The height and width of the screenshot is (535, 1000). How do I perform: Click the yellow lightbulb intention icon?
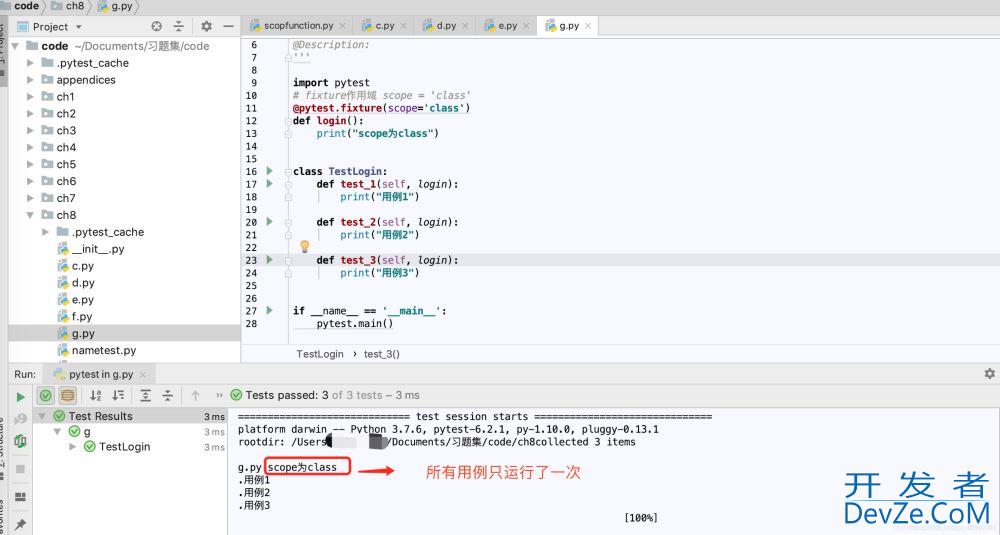[305, 246]
